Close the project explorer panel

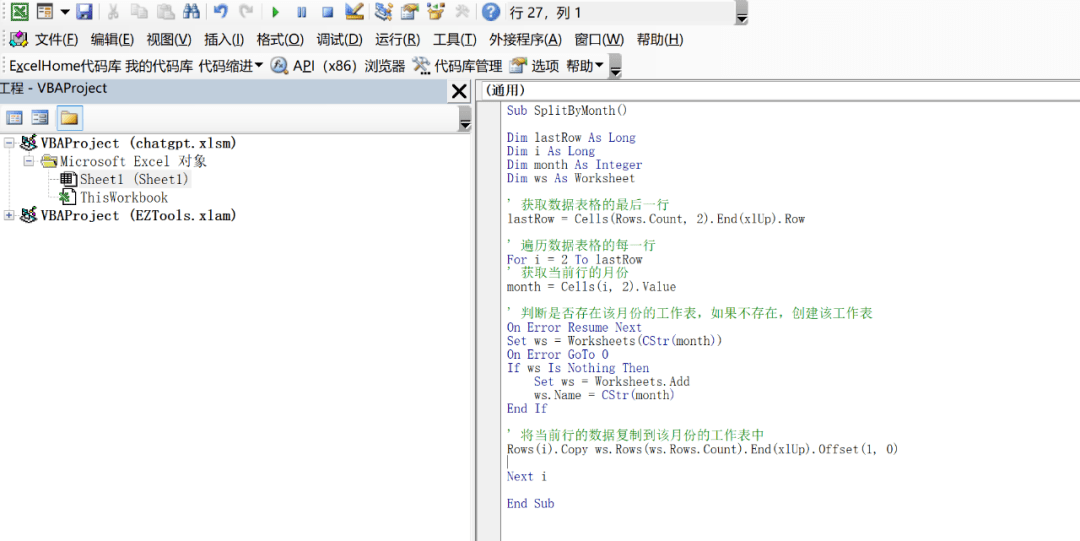[x=459, y=92]
